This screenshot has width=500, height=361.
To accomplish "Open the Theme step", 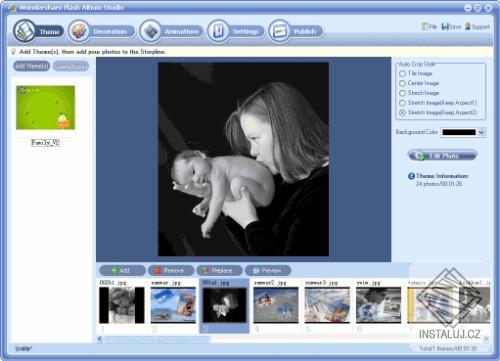I will tap(39, 31).
